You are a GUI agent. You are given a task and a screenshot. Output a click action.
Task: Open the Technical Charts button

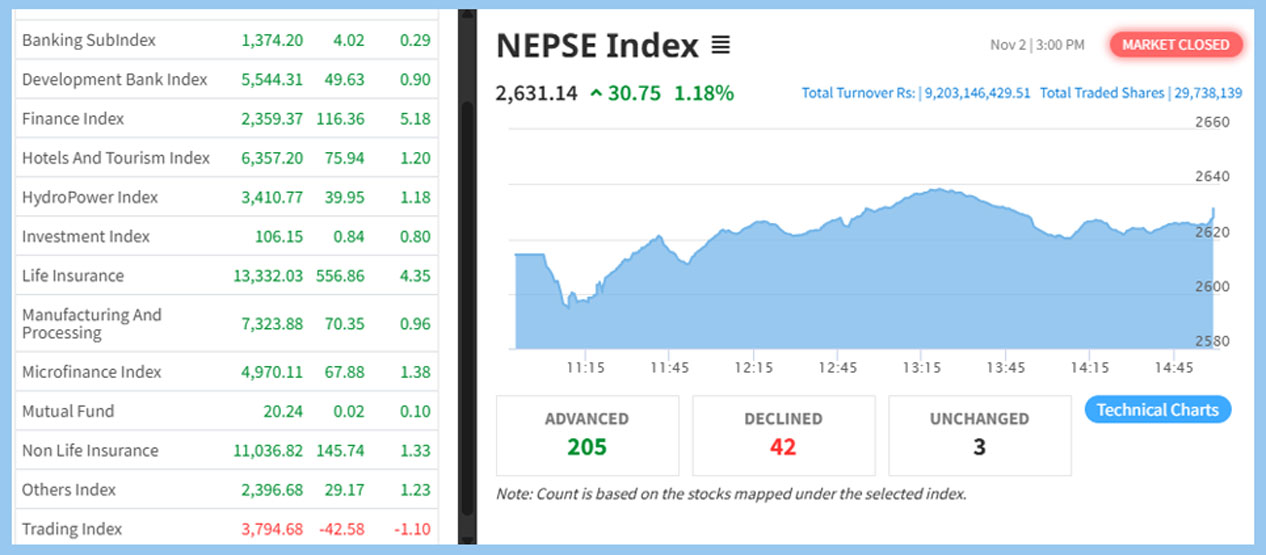[1157, 410]
